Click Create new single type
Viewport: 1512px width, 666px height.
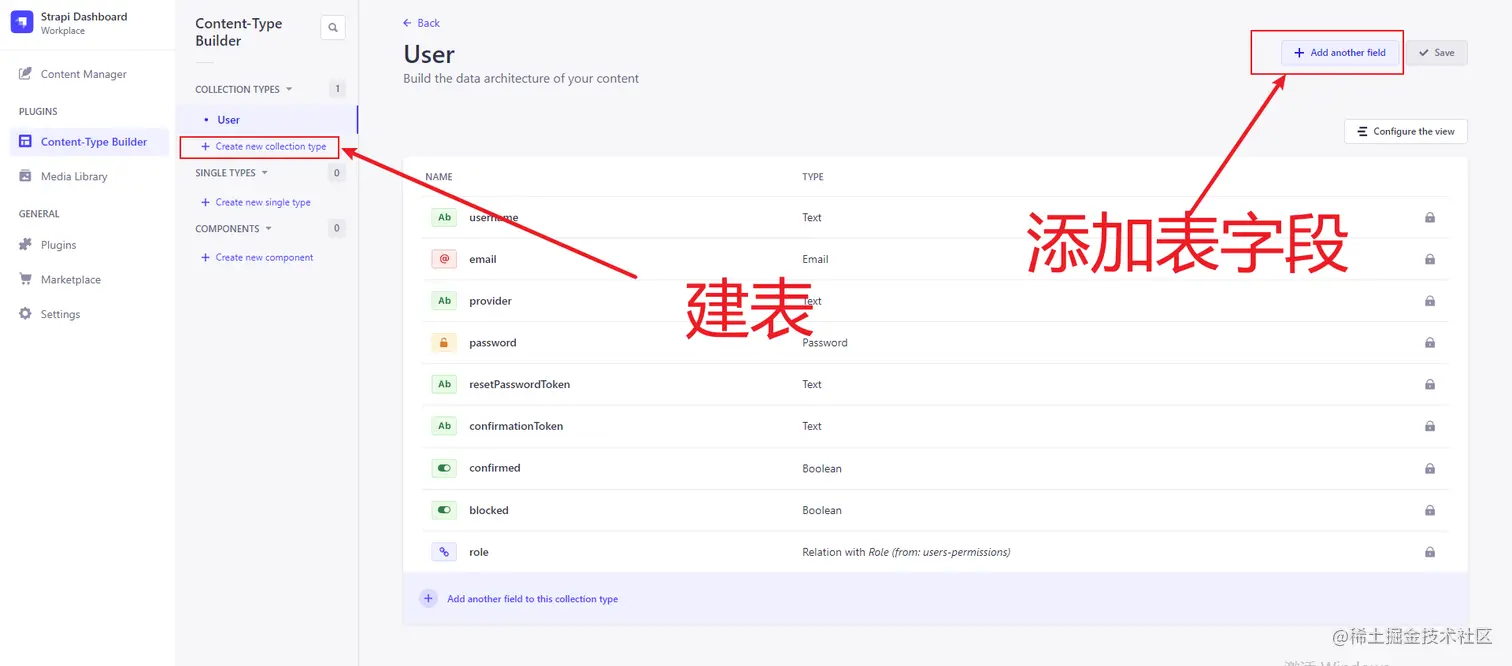coord(256,202)
